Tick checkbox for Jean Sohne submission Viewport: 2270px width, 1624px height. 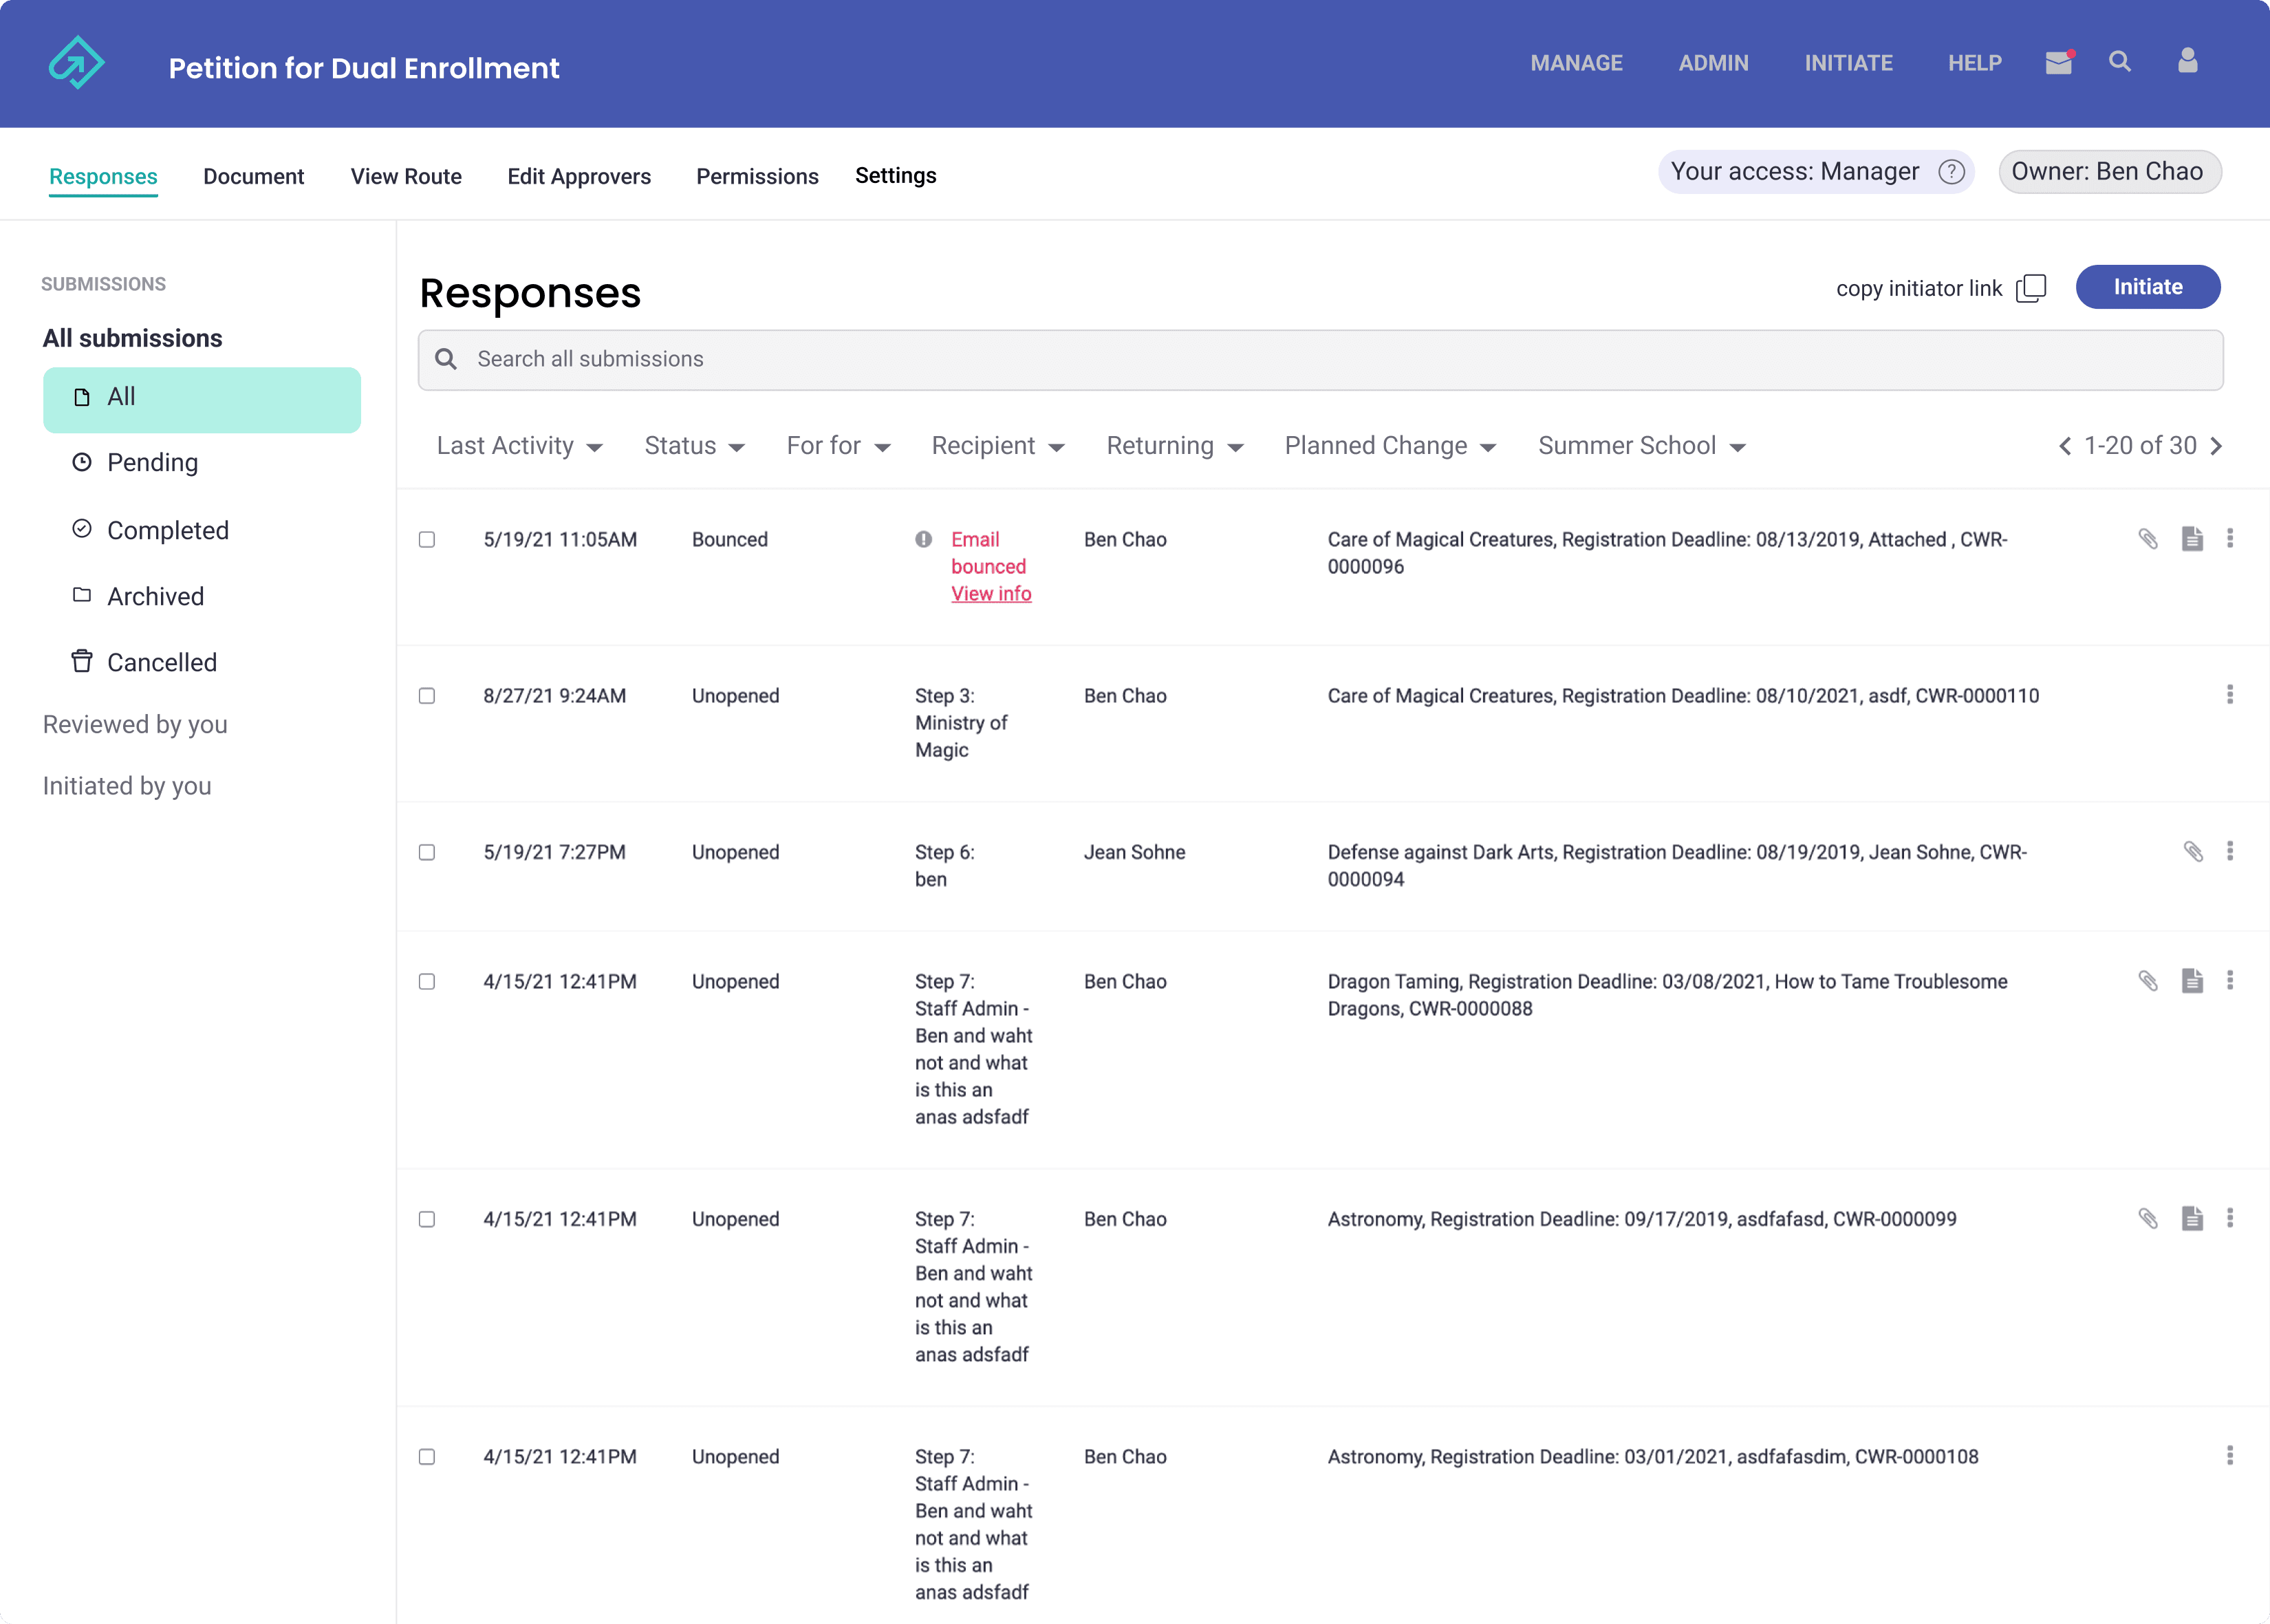point(427,852)
